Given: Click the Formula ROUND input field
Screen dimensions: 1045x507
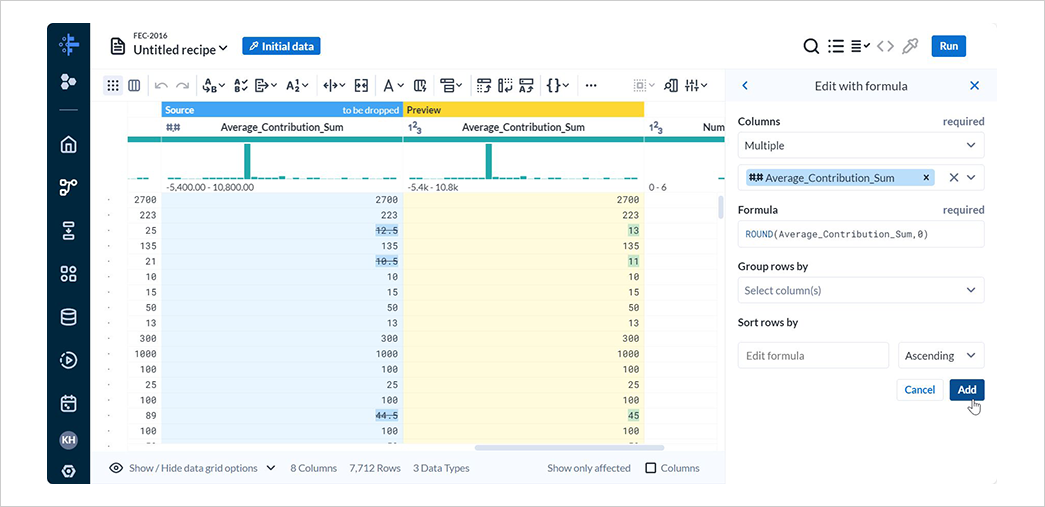Looking at the screenshot, I should coord(860,235).
